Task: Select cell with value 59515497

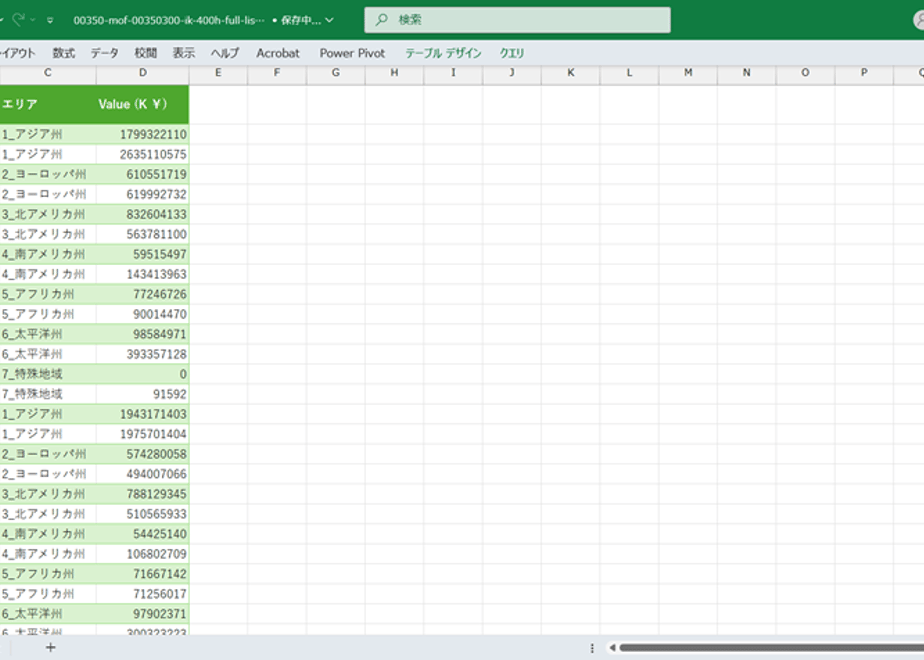Action: (x=143, y=255)
